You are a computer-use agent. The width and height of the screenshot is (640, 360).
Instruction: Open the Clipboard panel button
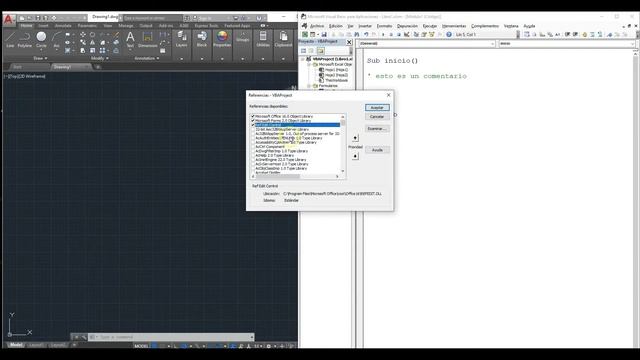tap(283, 39)
